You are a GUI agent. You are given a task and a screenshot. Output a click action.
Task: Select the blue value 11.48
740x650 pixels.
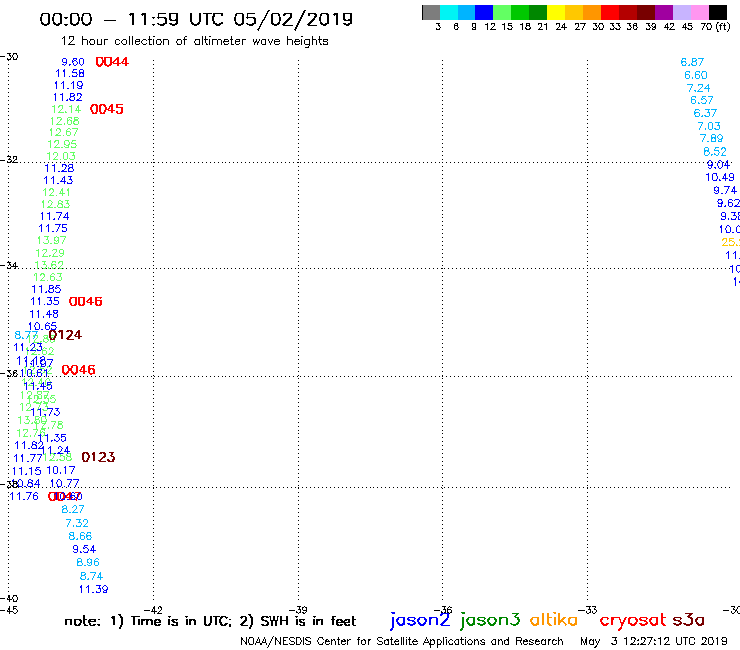point(44,314)
